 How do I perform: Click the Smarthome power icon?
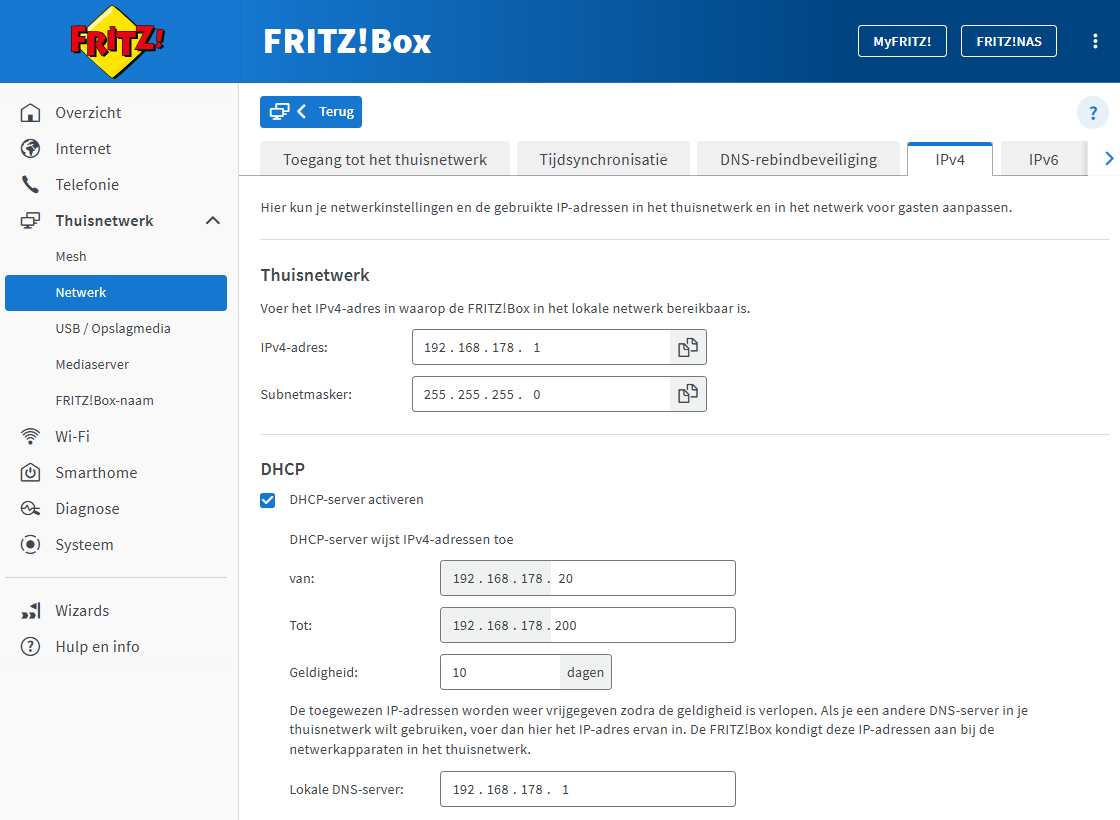point(30,473)
